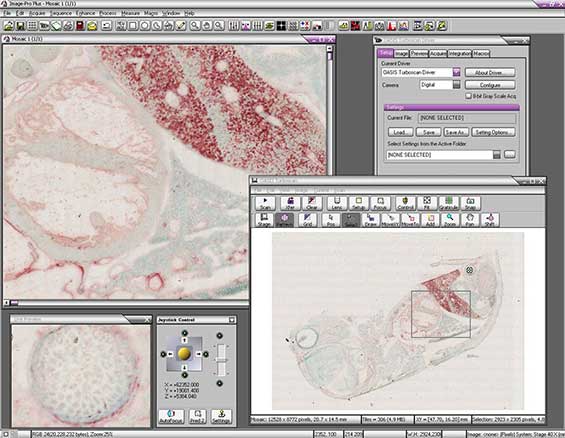Image resolution: width=565 pixels, height=438 pixels.
Task: Click the joystick Z-axis slider
Action: (x=221, y=359)
